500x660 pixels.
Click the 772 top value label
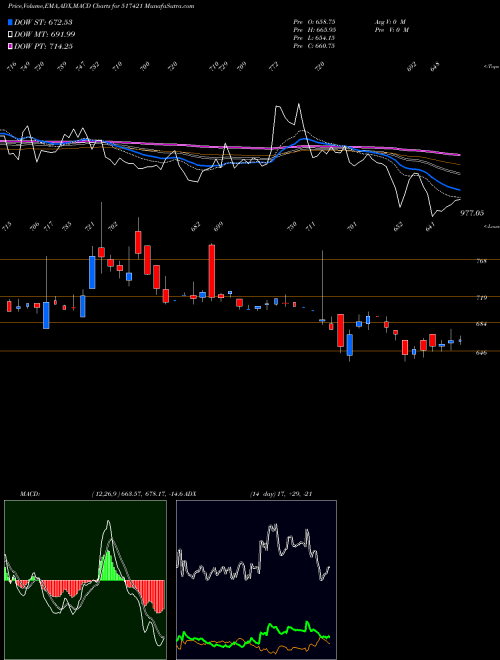click(274, 66)
